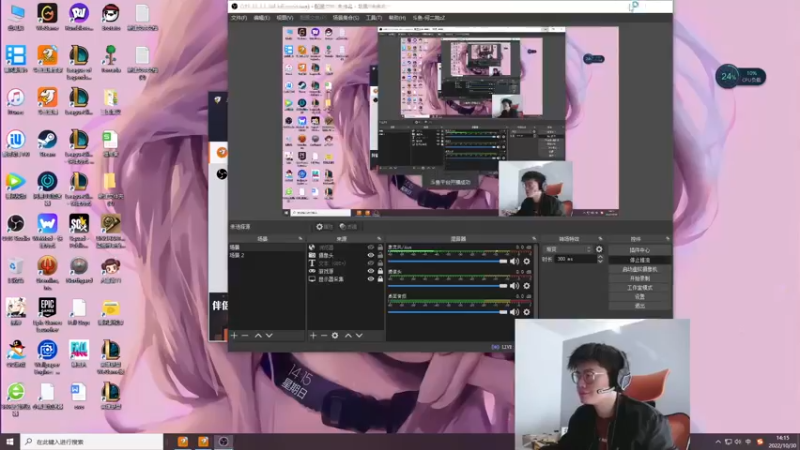The height and width of the screenshot is (450, 800).
Task: Click the 开始录制 start recording button
Action: (x=640, y=278)
